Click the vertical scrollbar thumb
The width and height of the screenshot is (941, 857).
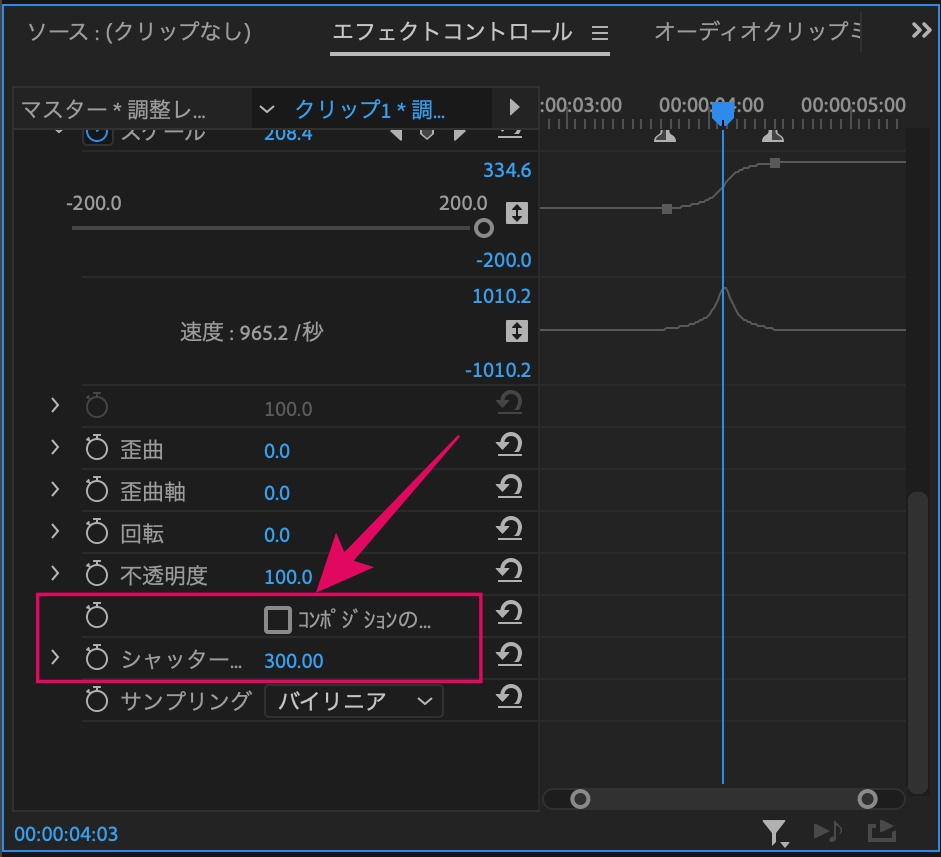(x=918, y=642)
